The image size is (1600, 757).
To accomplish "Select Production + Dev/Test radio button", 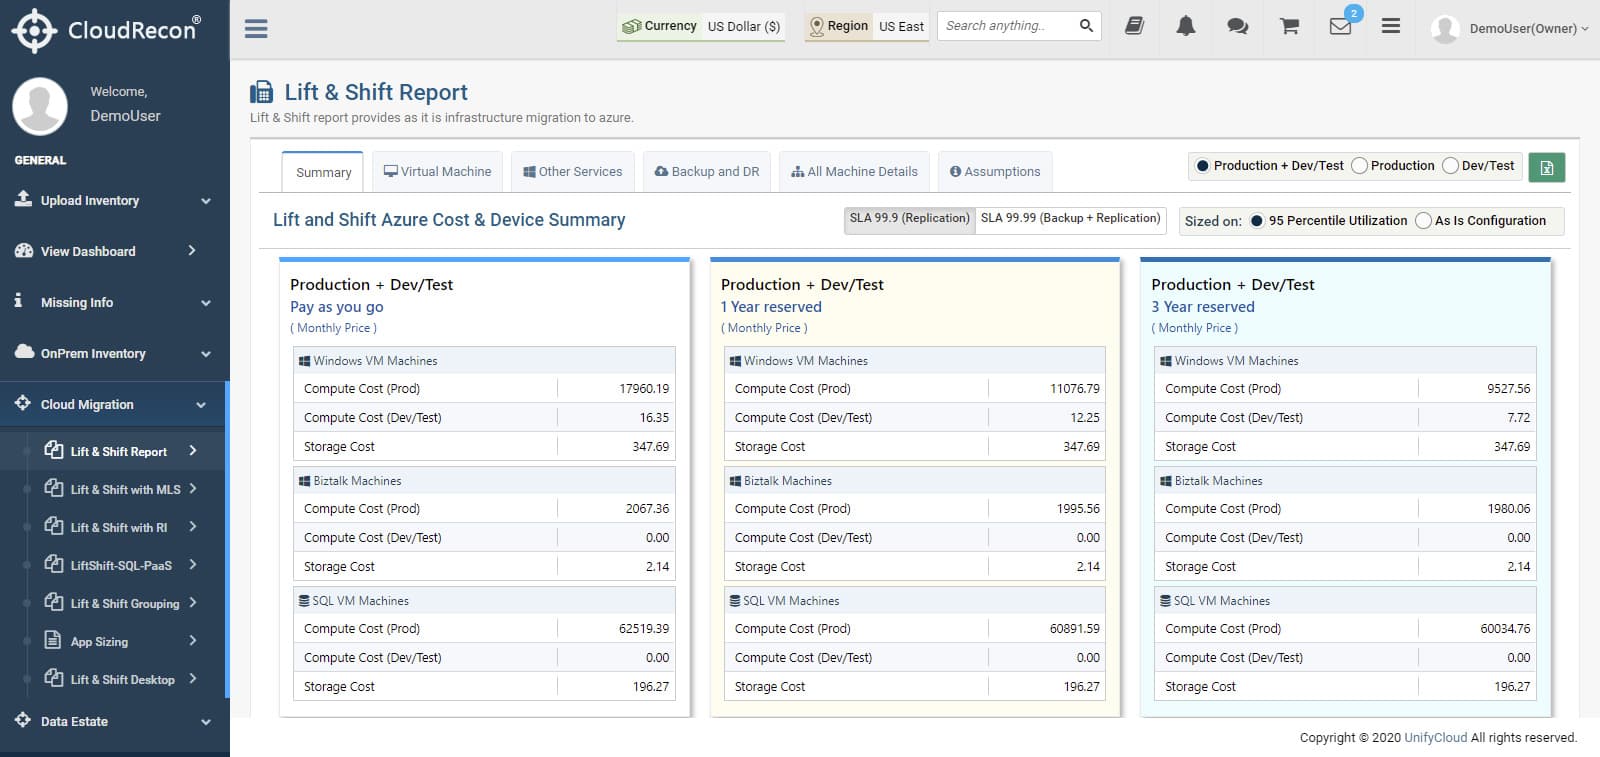I will 1202,166.
